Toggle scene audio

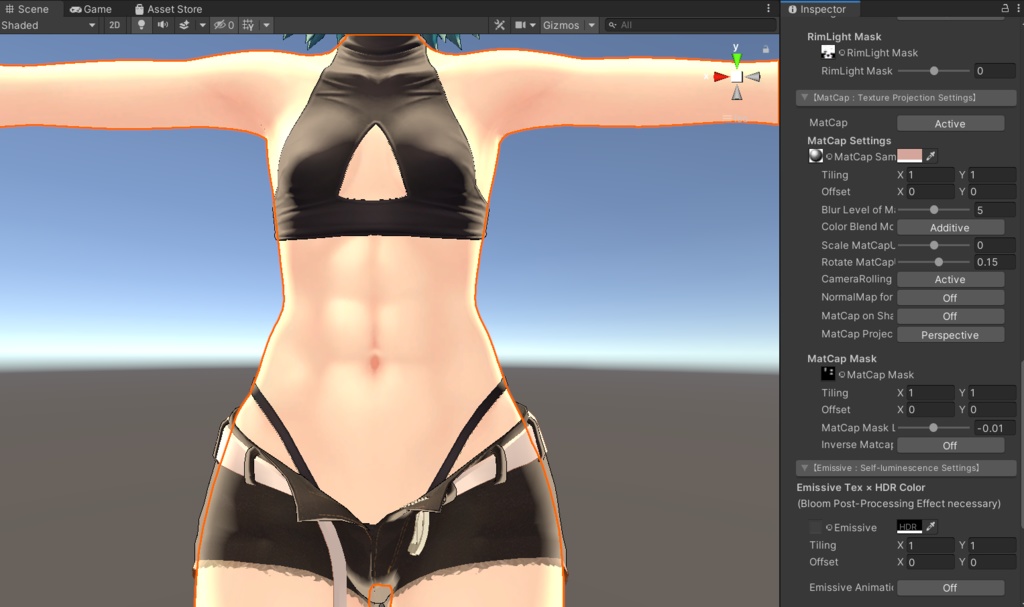tap(162, 25)
